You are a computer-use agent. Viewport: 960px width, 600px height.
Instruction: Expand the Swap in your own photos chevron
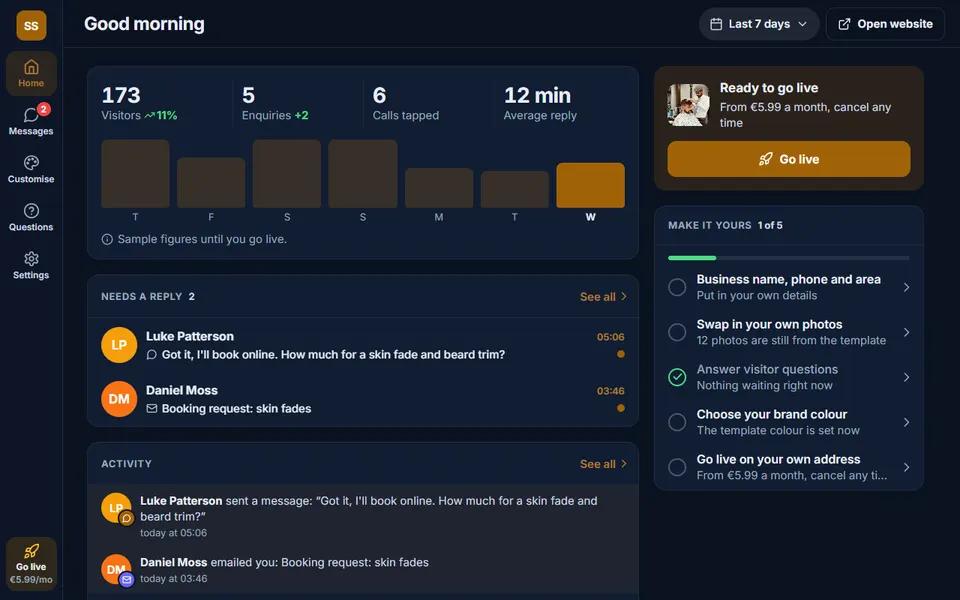pyautogui.click(x=906, y=332)
